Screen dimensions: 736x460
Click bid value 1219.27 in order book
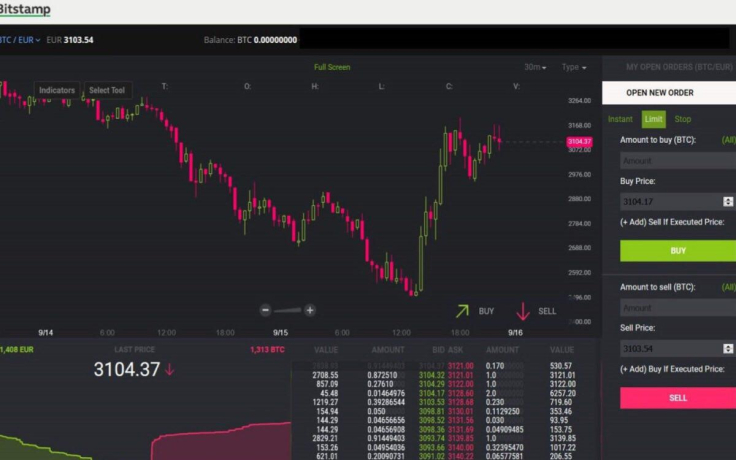(x=325, y=402)
